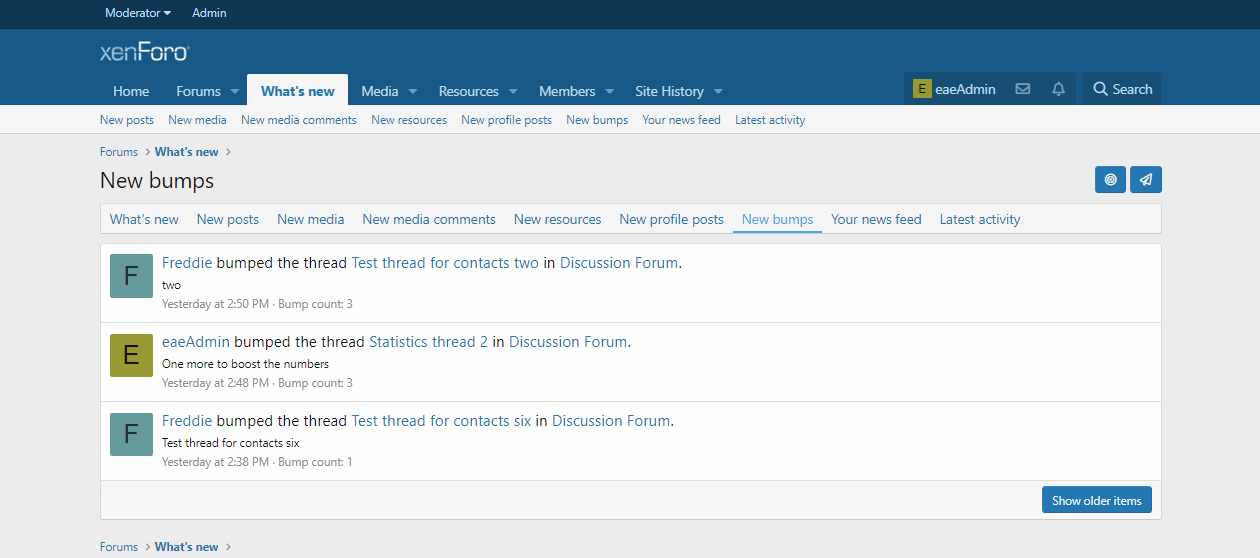The height and width of the screenshot is (558, 1260).
Task: Switch to the Latest activity tab
Action: pyautogui.click(x=979, y=219)
